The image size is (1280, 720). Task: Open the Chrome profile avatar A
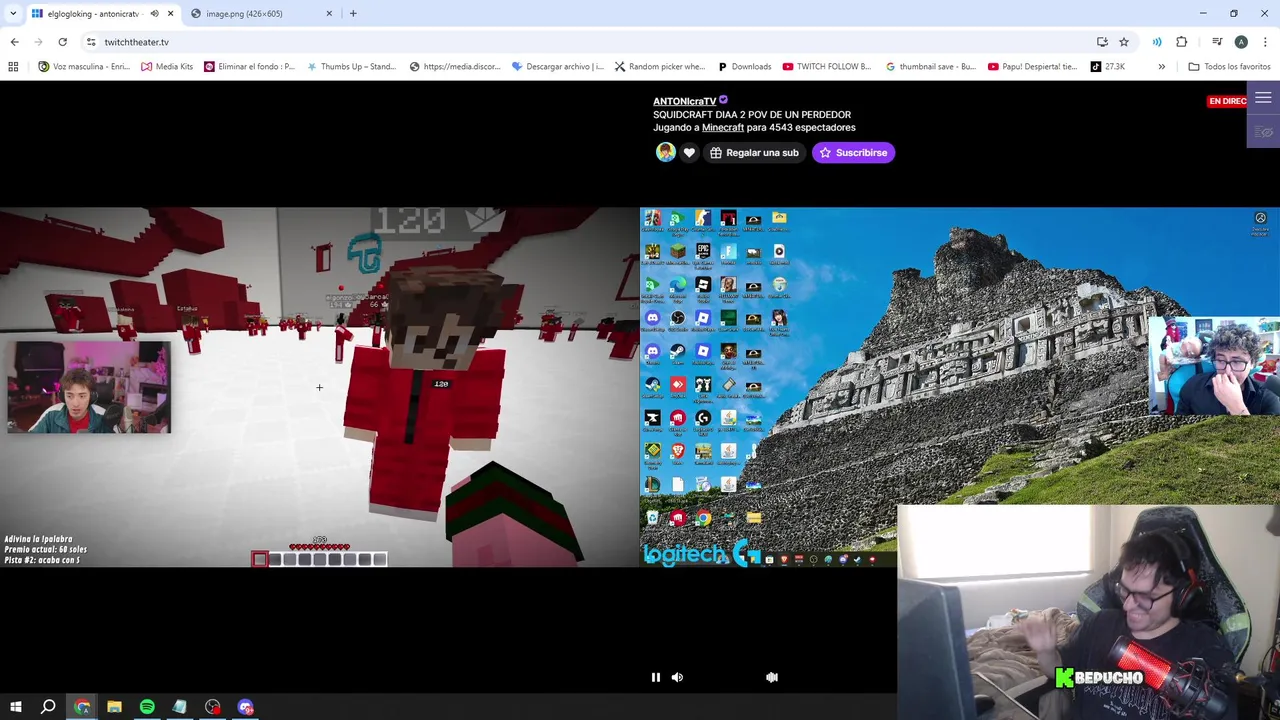click(x=1241, y=42)
